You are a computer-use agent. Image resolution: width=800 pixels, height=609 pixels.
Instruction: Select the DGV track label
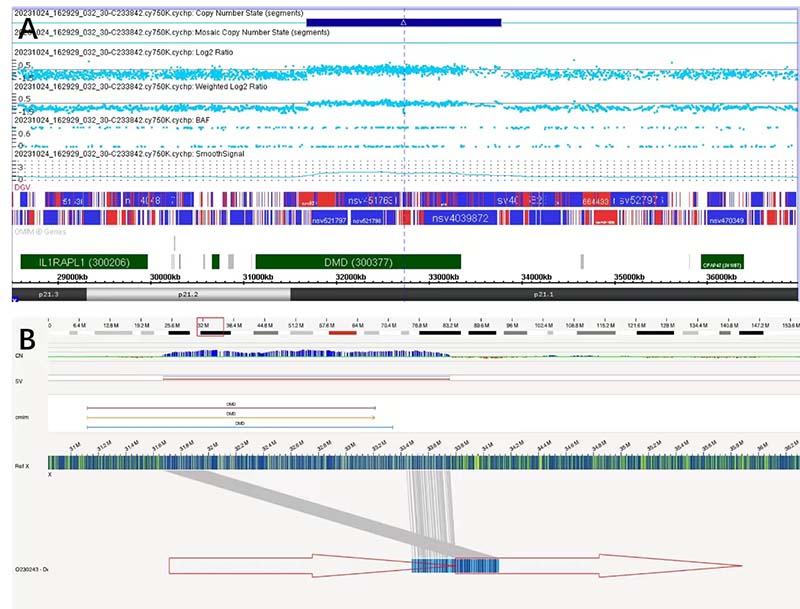click(22, 187)
